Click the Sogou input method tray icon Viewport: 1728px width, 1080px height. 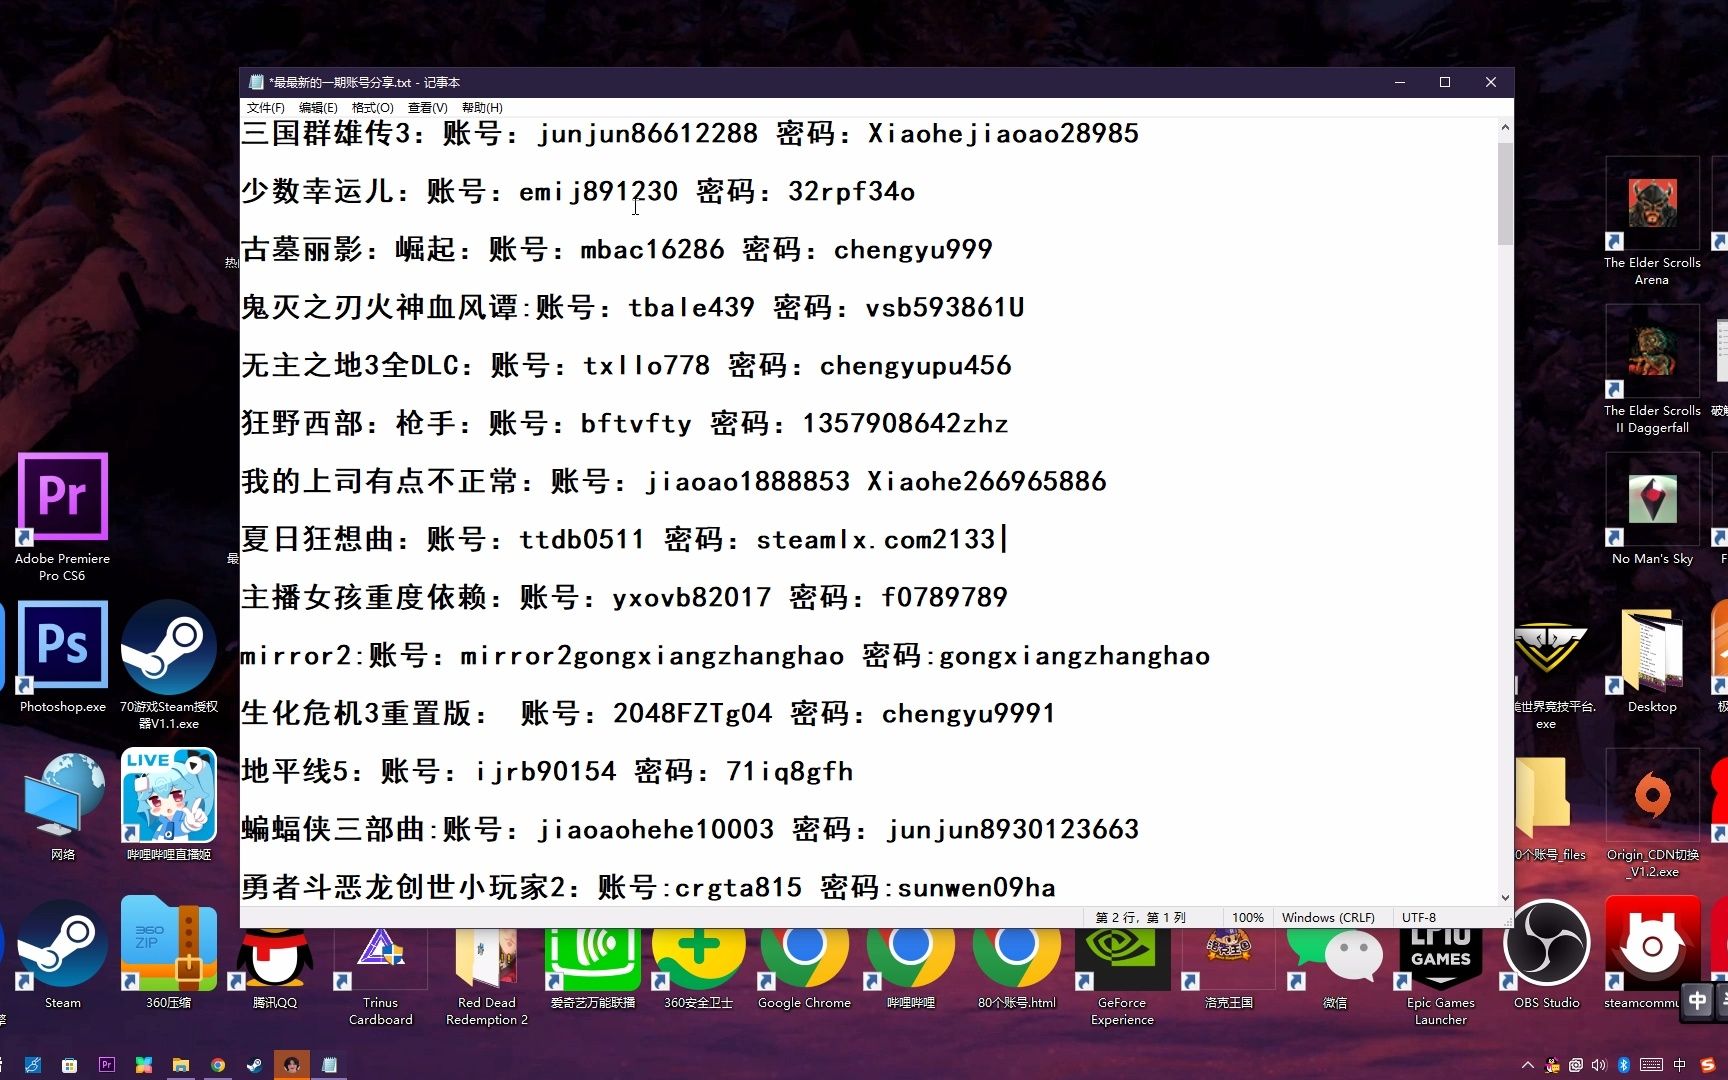tap(1707, 1065)
